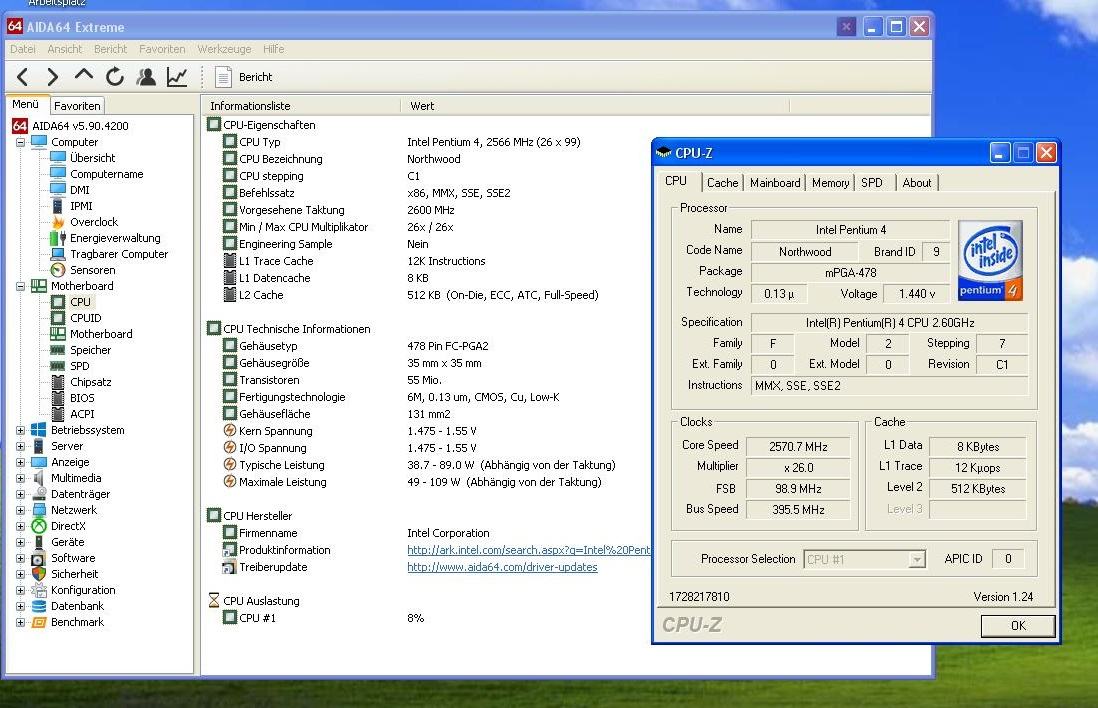This screenshot has width=1098, height=708.
Task: Switch to the Favoriten tab
Action: [x=77, y=105]
